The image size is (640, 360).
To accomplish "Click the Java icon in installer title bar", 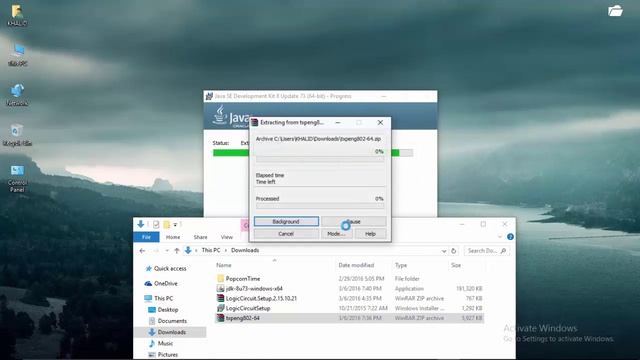I will pos(209,96).
